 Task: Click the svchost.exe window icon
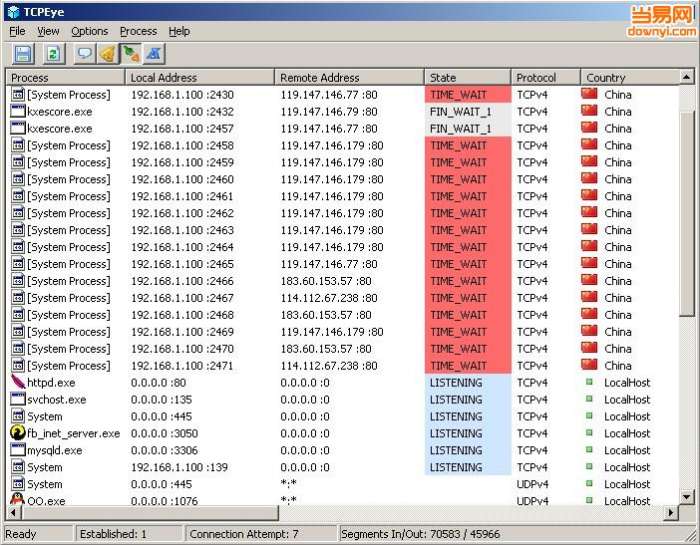pos(18,399)
